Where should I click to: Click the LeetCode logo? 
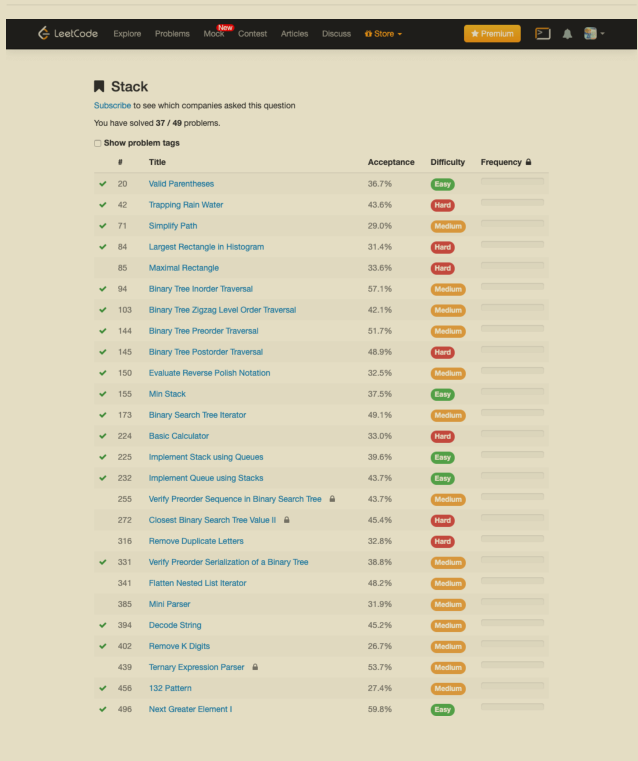(68, 33)
